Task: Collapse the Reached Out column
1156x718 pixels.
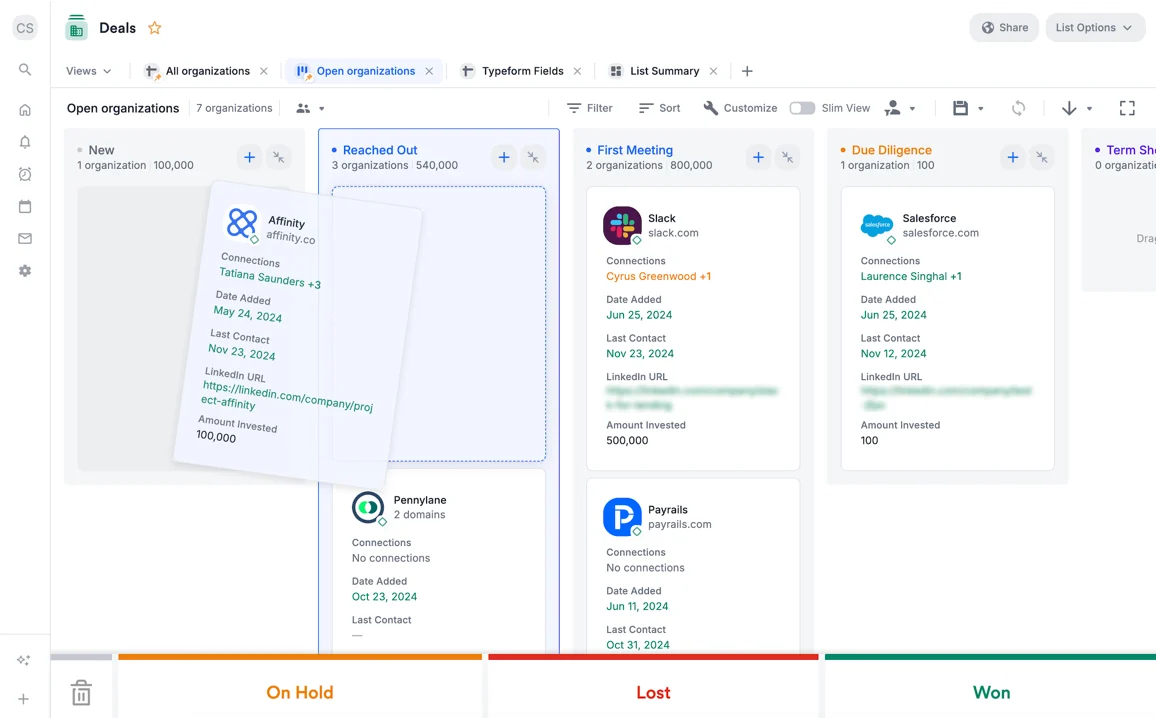Action: click(x=533, y=157)
